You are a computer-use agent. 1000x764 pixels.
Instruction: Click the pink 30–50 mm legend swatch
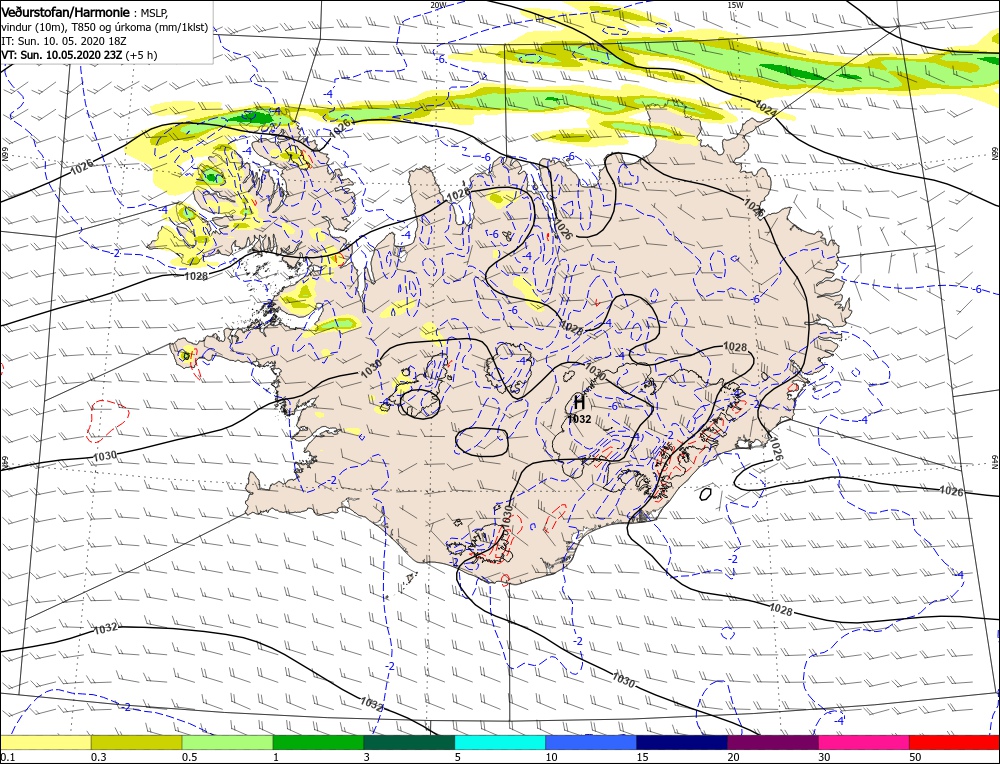pos(864,742)
